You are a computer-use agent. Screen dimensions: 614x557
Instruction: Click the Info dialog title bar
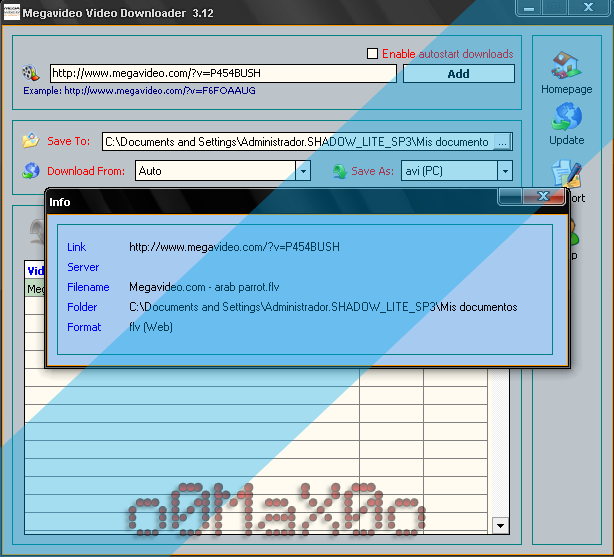click(270, 202)
